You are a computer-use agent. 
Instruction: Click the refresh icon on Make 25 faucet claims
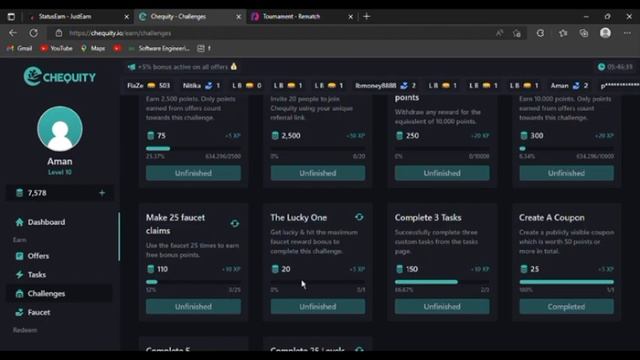point(235,224)
